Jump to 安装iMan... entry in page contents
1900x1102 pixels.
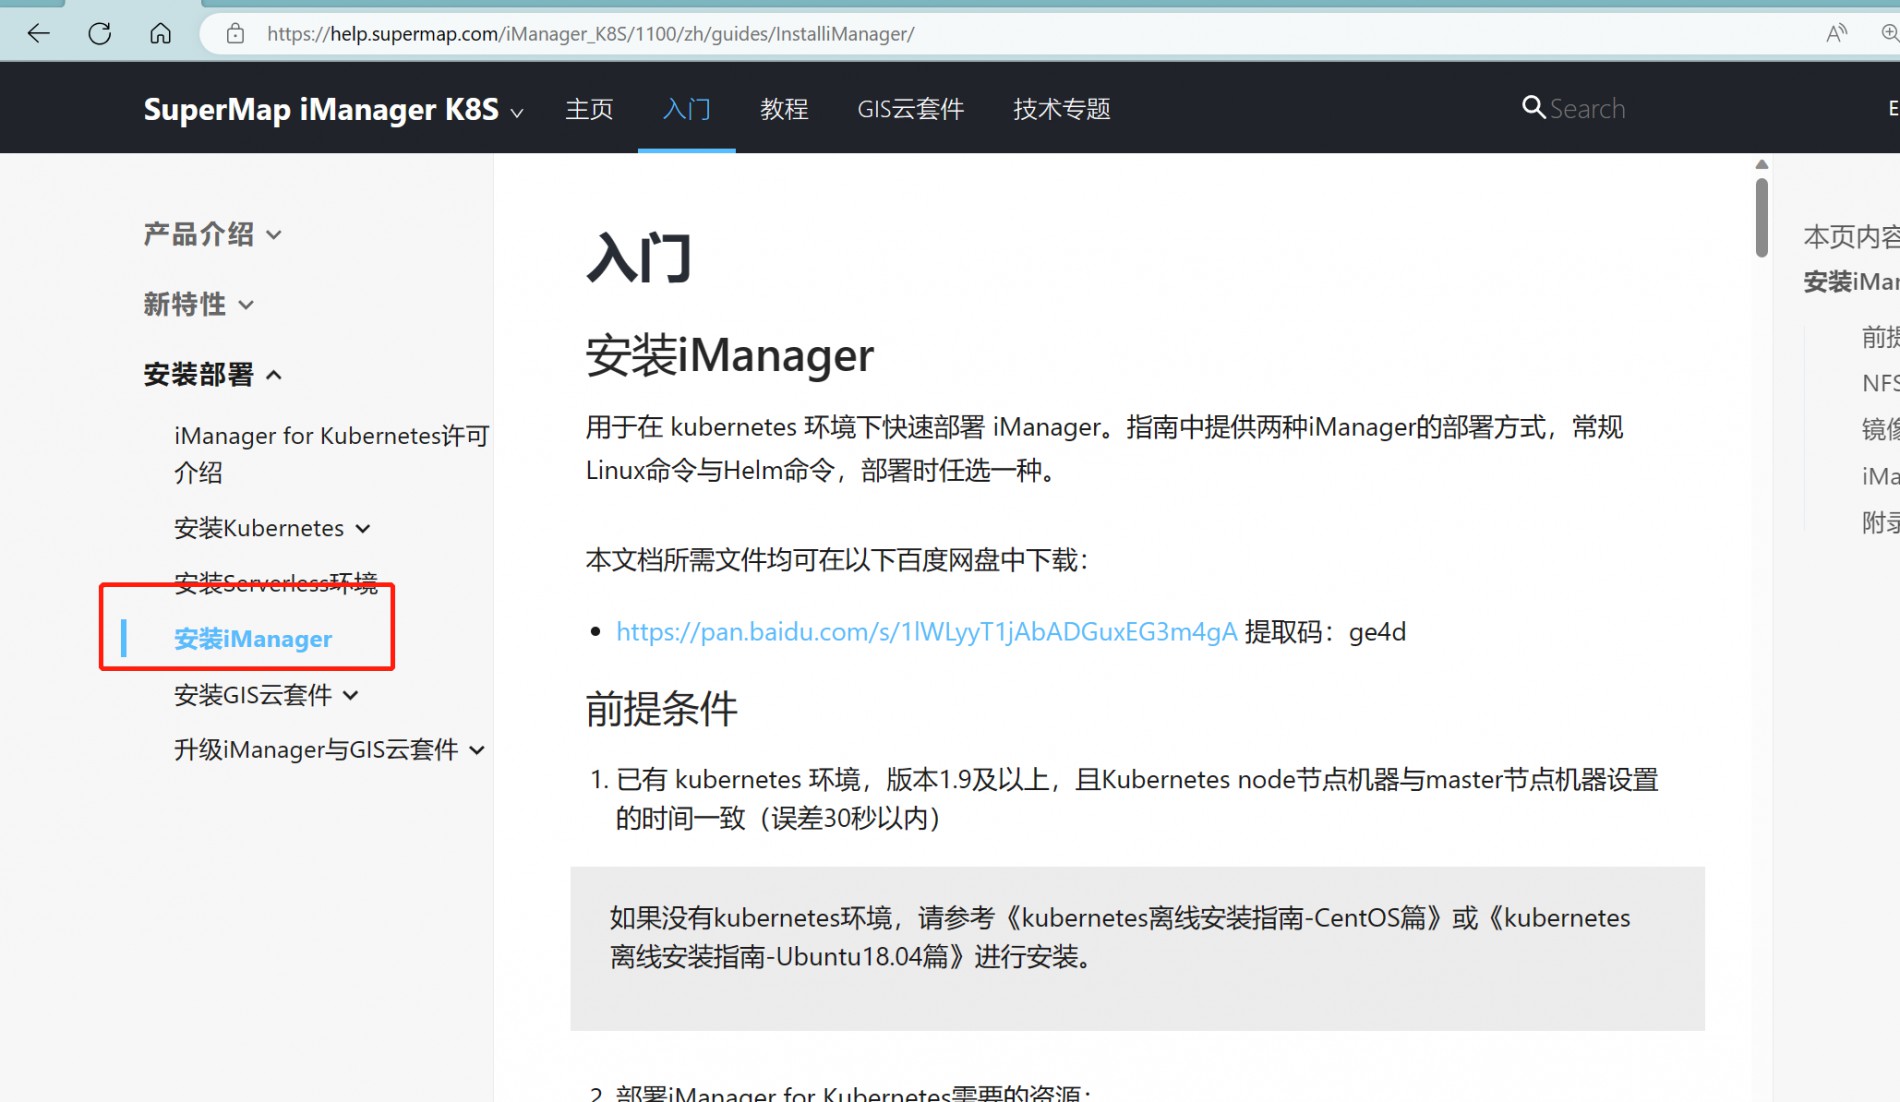click(x=1851, y=282)
